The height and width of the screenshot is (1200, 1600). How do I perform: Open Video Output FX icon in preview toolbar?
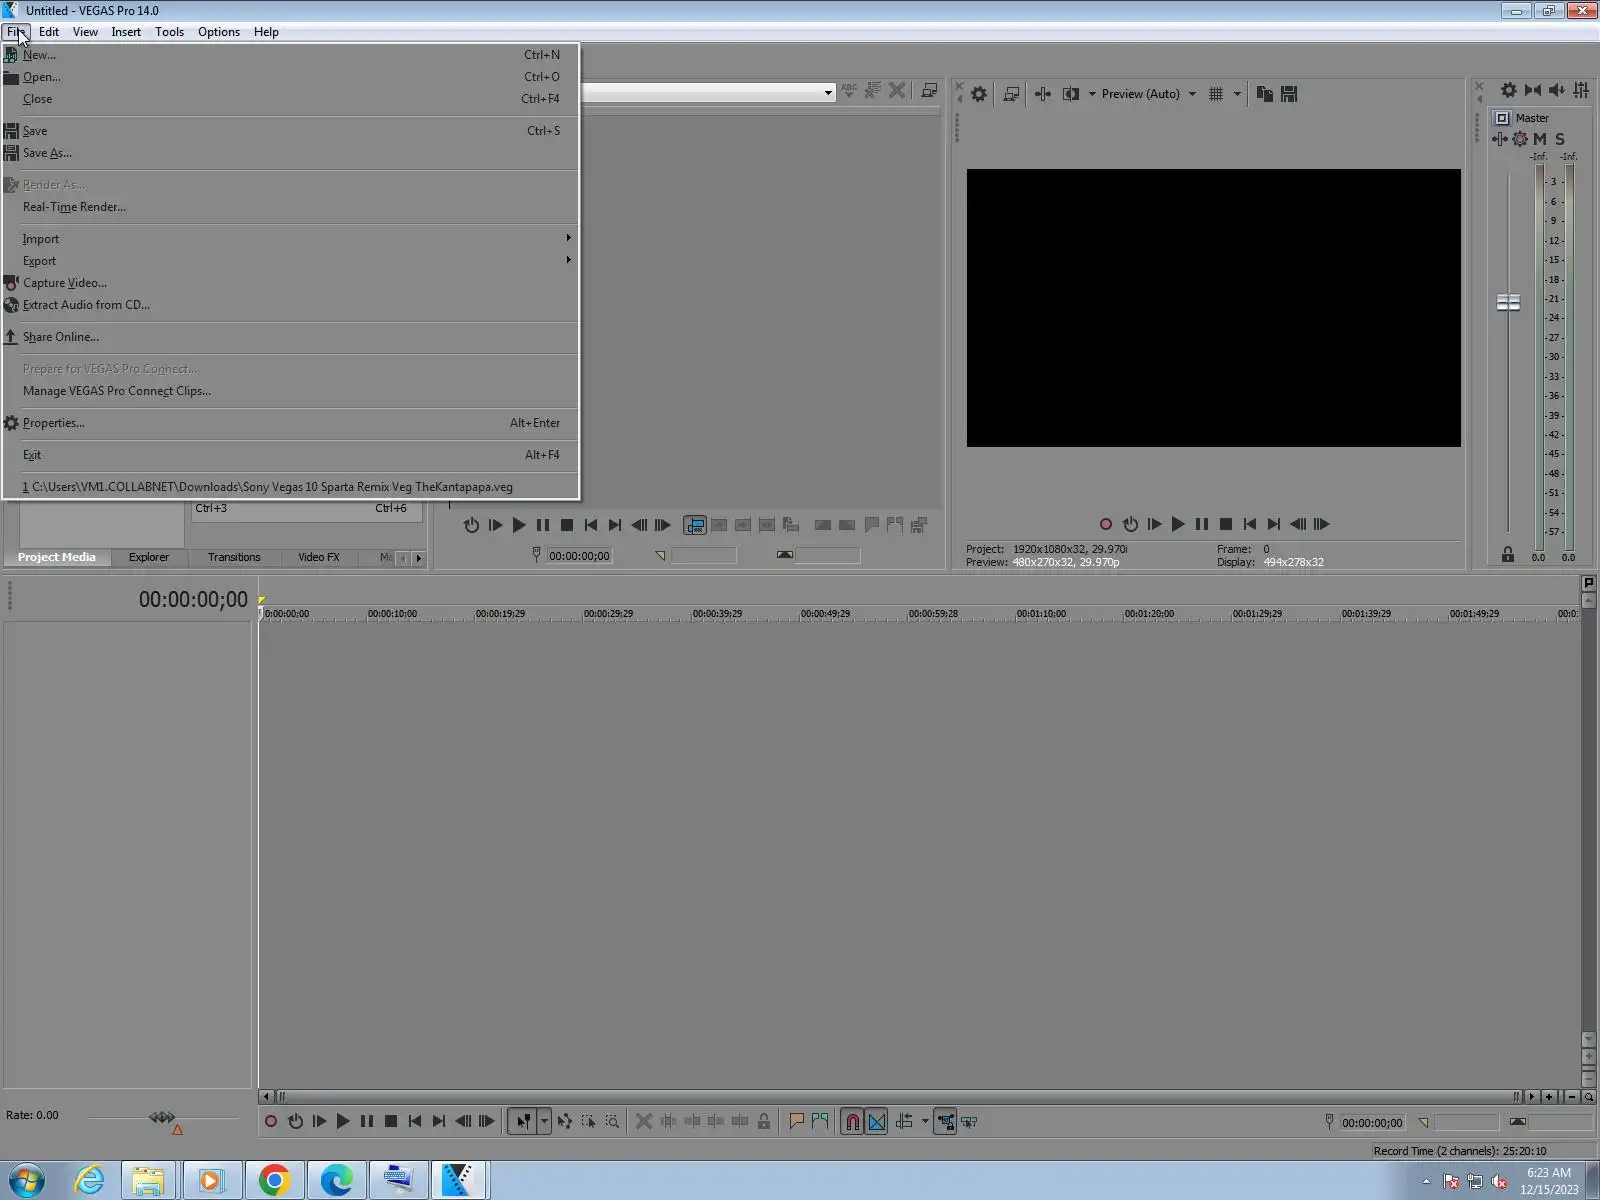(1043, 94)
